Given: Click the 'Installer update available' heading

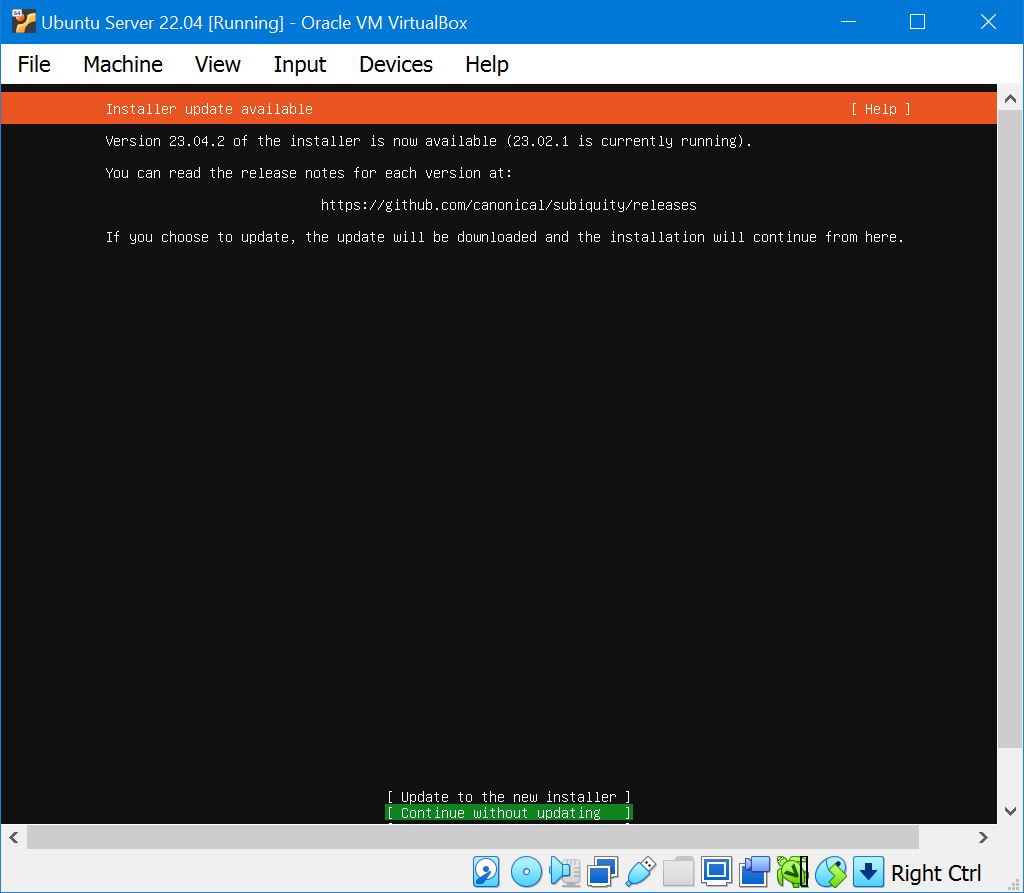Looking at the screenshot, I should tap(209, 109).
